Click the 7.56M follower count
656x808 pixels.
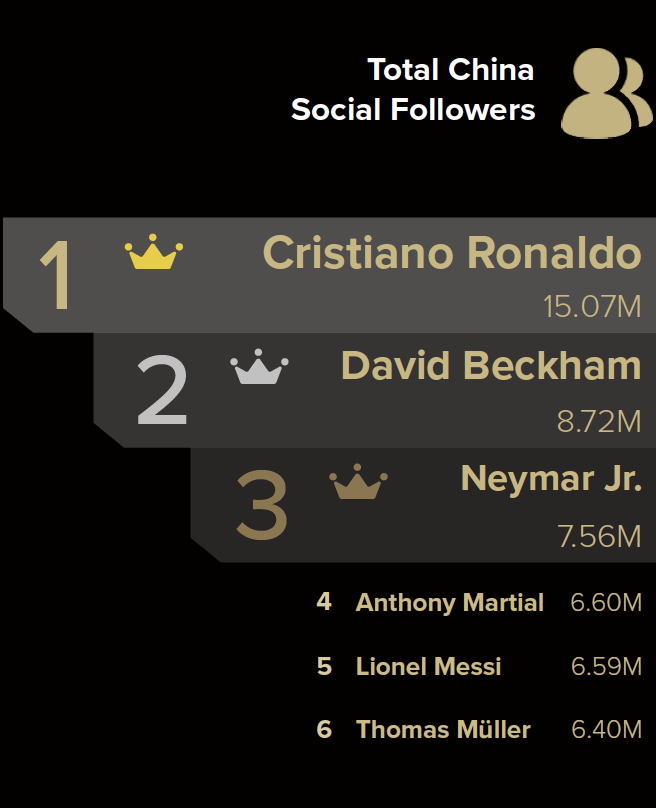(599, 536)
